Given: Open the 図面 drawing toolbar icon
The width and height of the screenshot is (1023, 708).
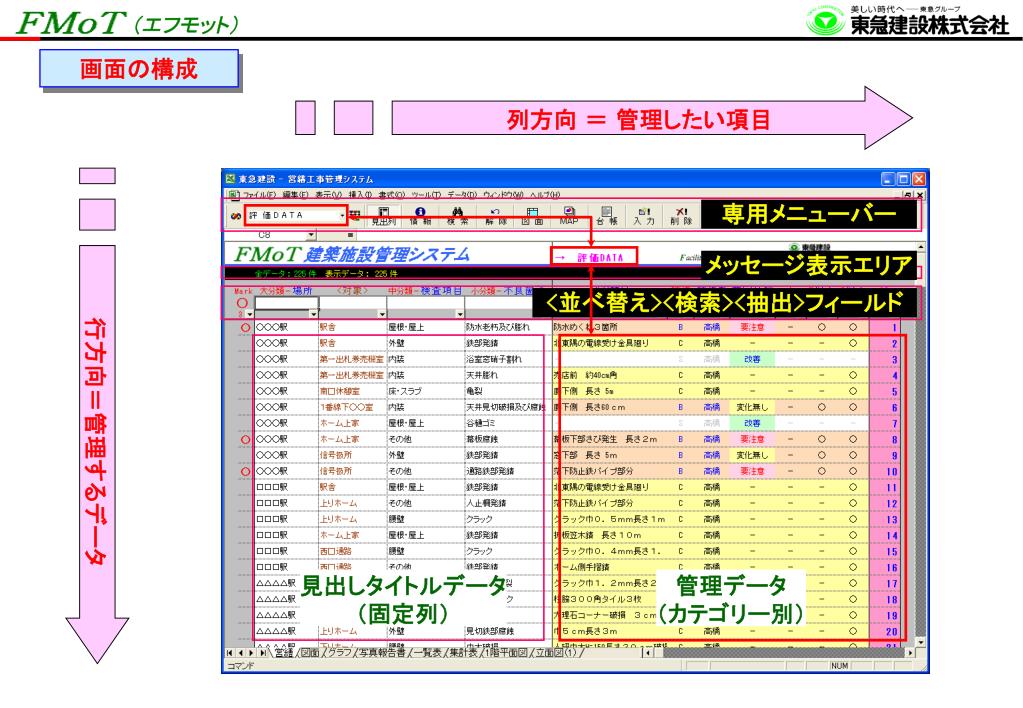Looking at the screenshot, I should point(532,216).
